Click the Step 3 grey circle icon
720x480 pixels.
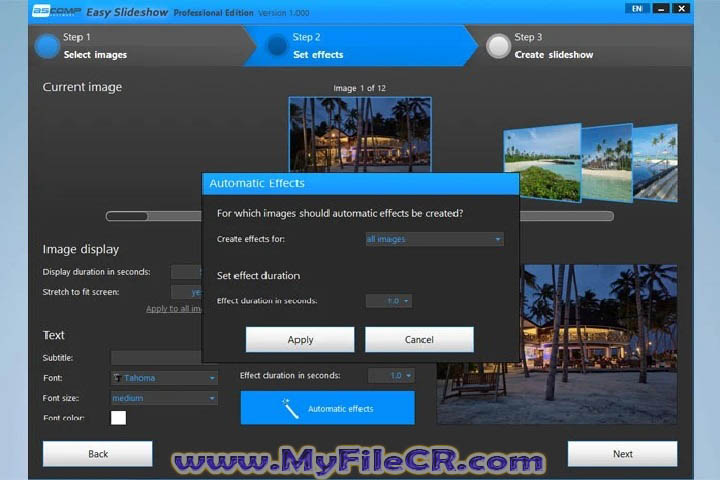(x=498, y=46)
